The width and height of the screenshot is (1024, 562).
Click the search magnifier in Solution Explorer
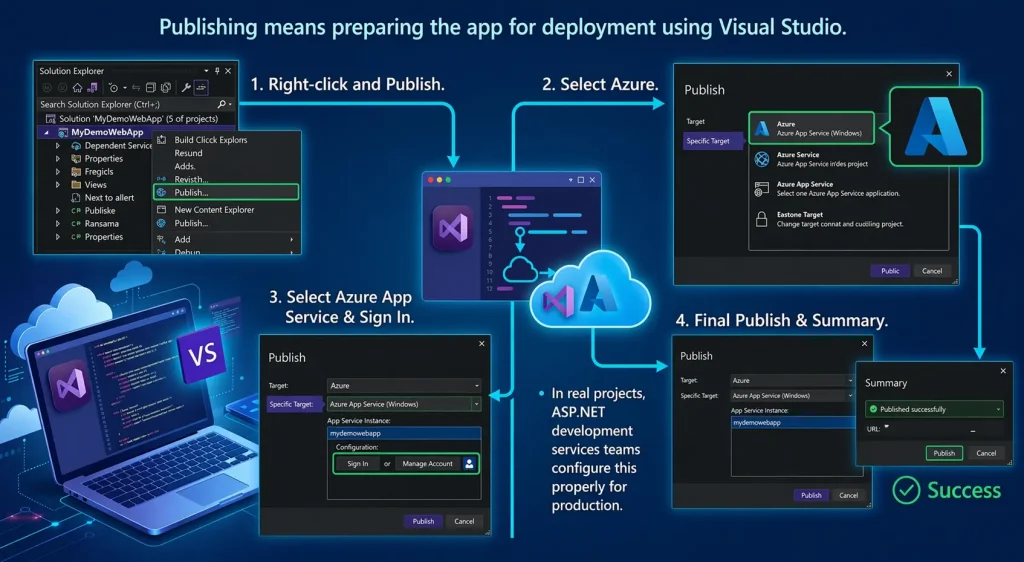(x=222, y=104)
